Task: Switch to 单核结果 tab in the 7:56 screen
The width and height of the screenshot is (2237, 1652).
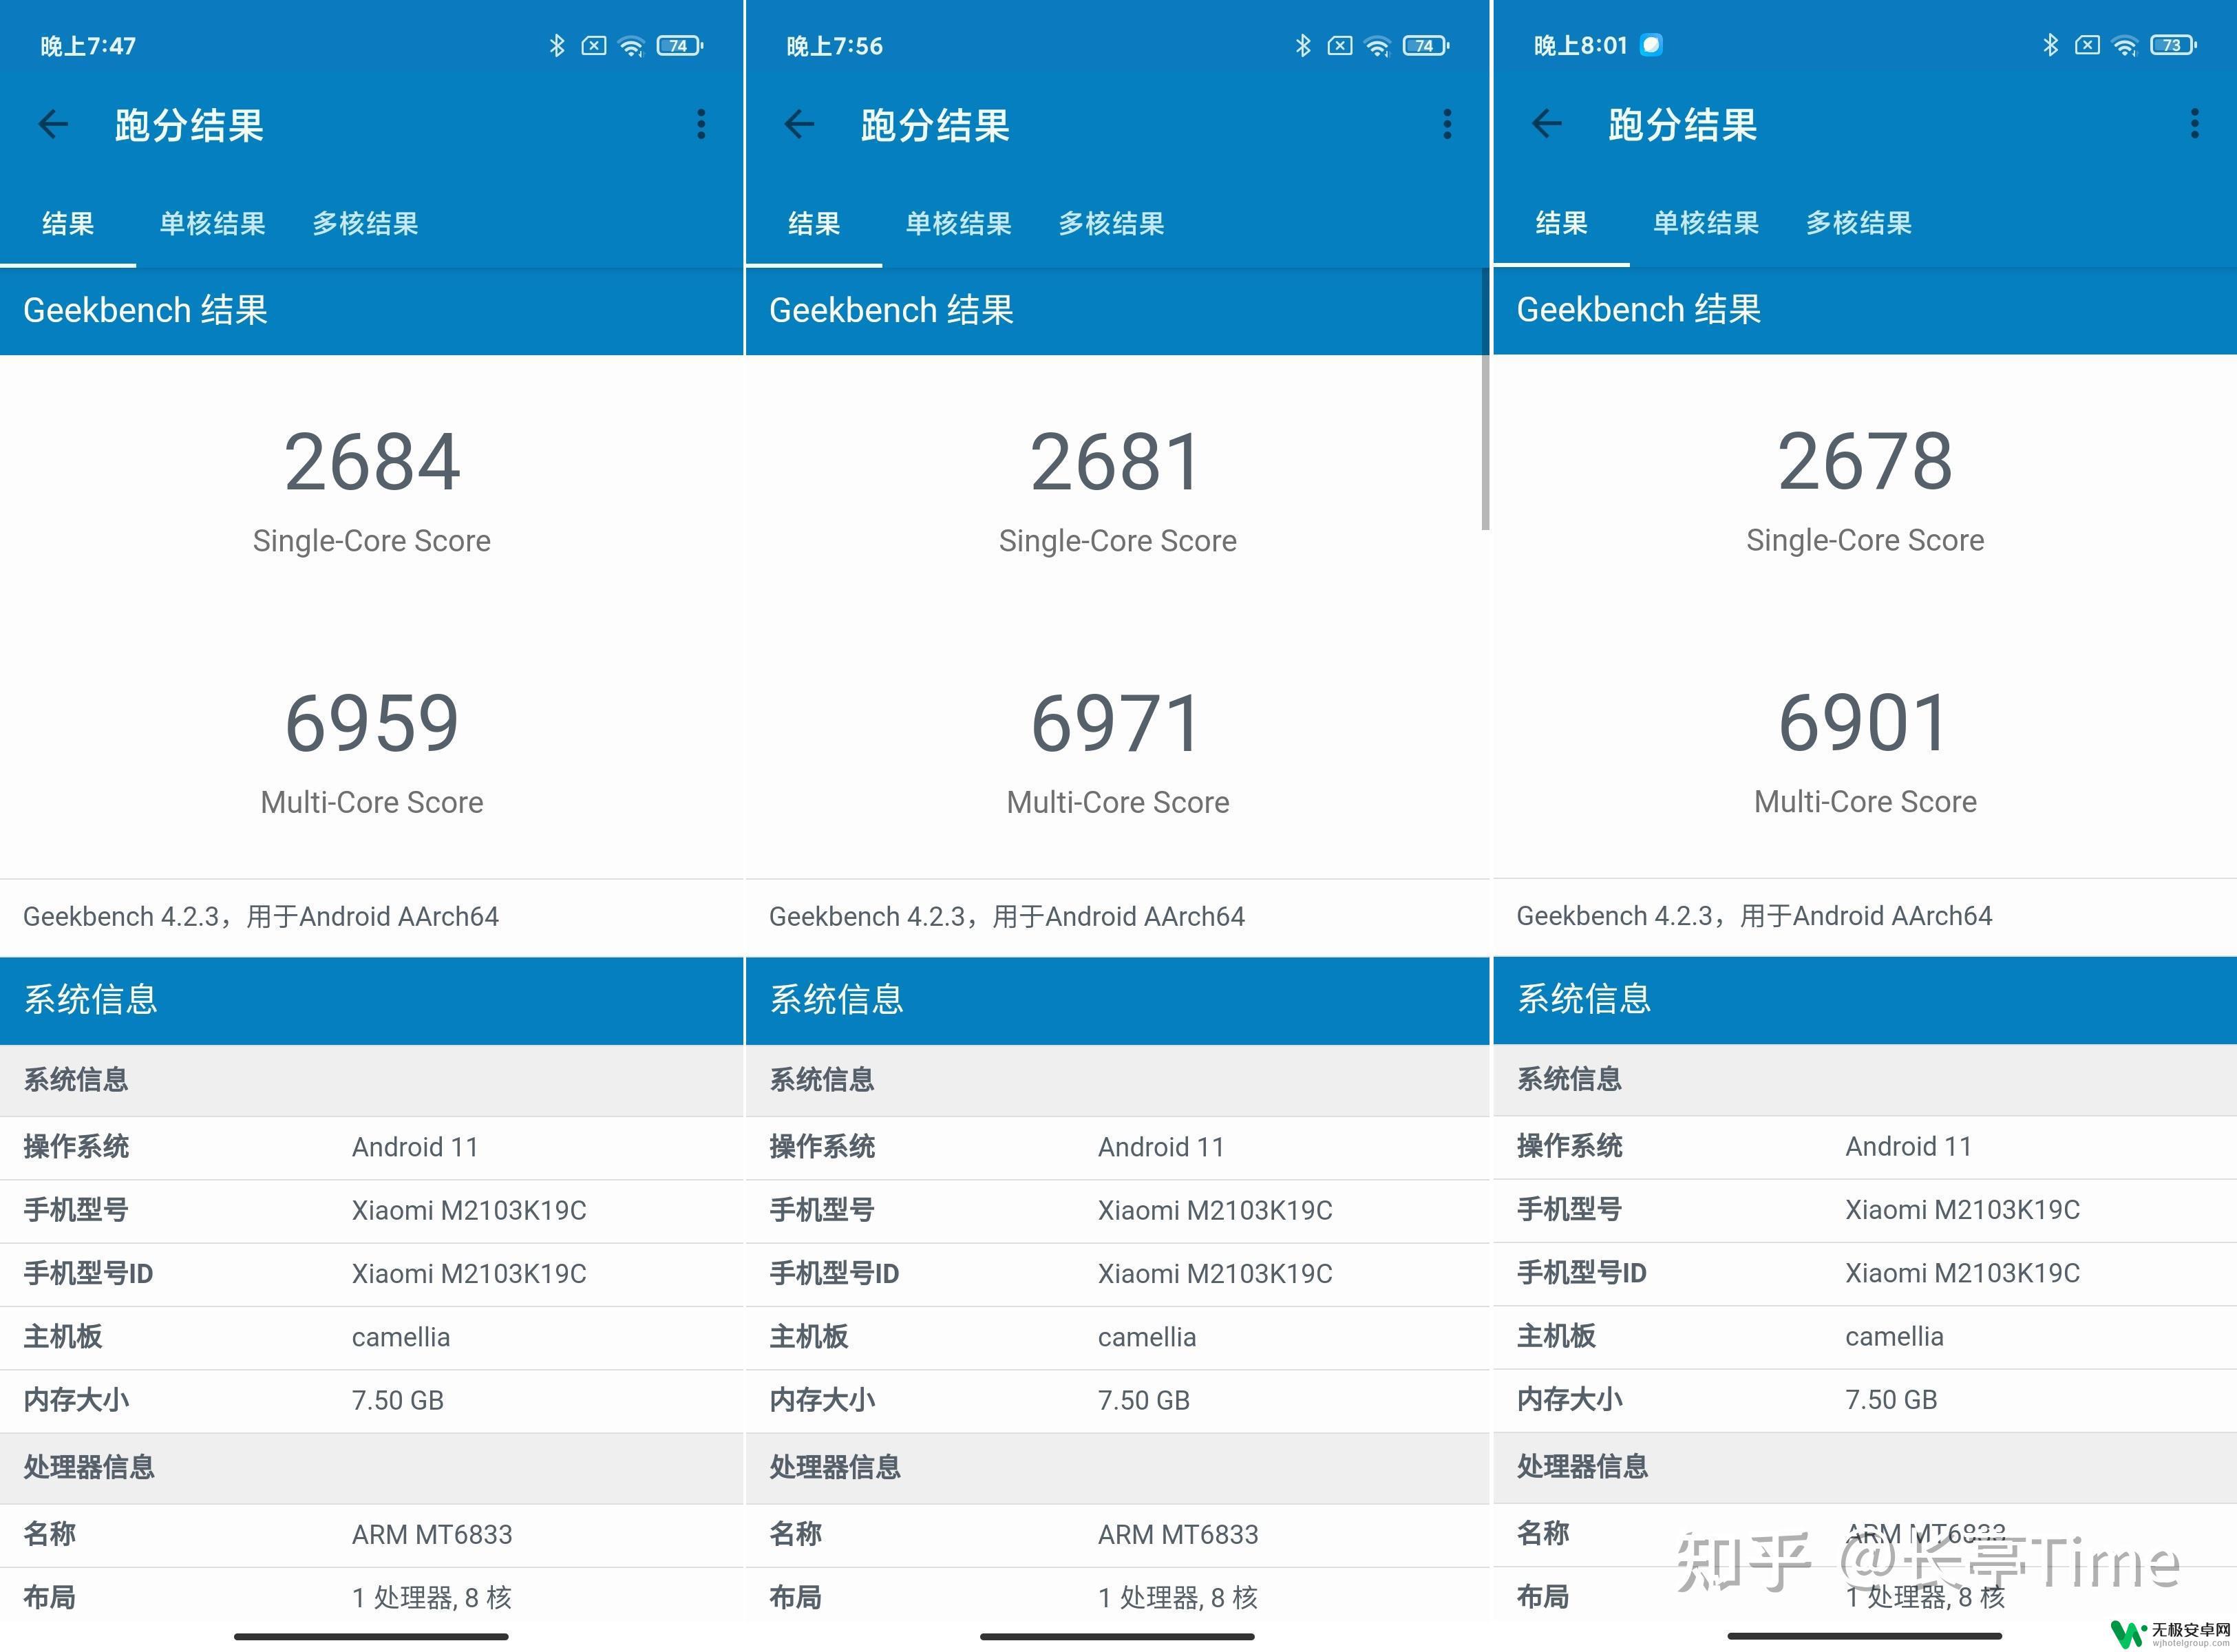Action: 958,223
